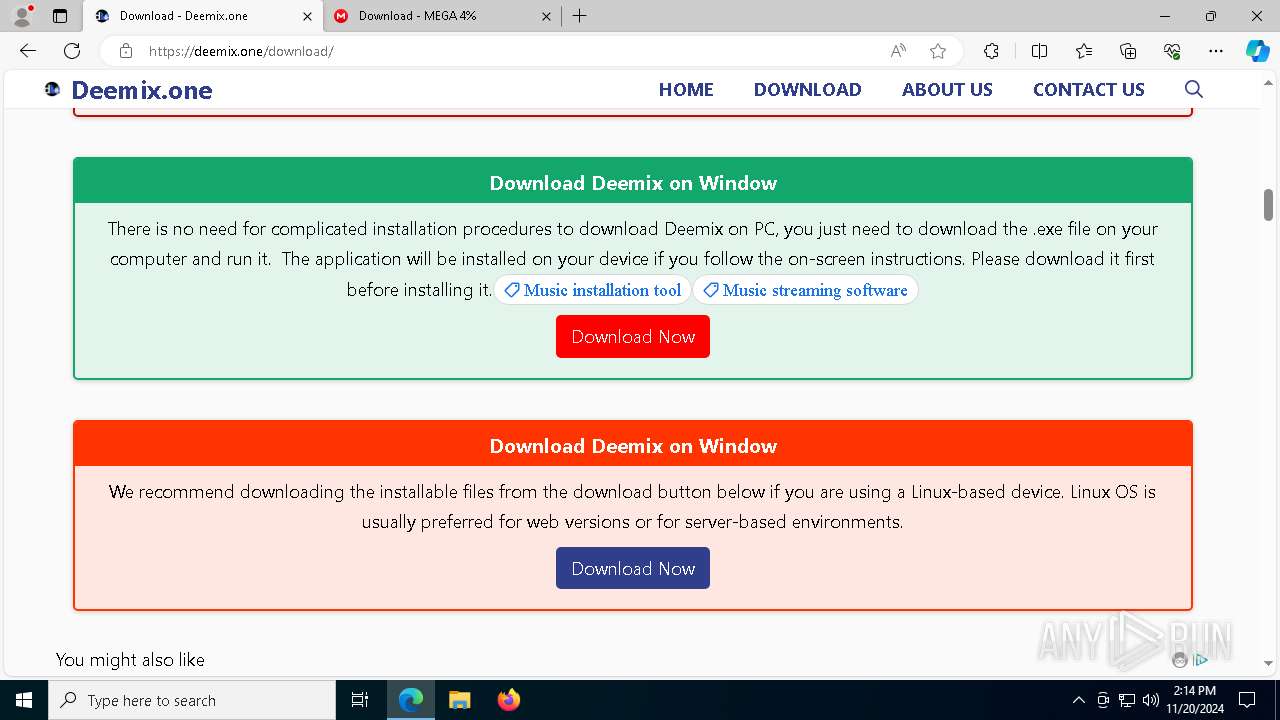
Task: Switch to Download - MEGA 4% tab
Action: (442, 16)
